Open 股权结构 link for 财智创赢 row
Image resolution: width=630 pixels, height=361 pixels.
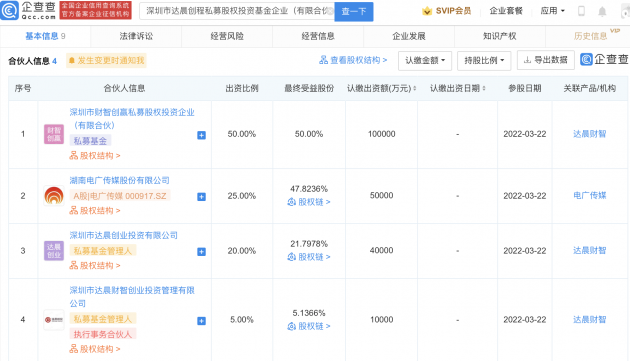click(x=95, y=156)
